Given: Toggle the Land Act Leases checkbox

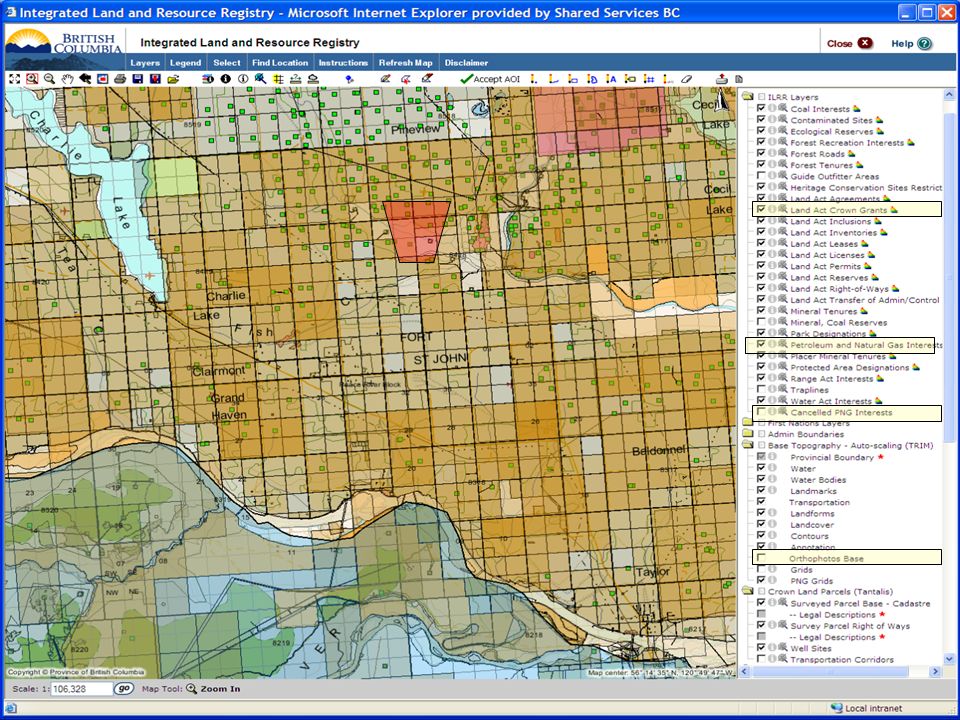Looking at the screenshot, I should pos(761,243).
